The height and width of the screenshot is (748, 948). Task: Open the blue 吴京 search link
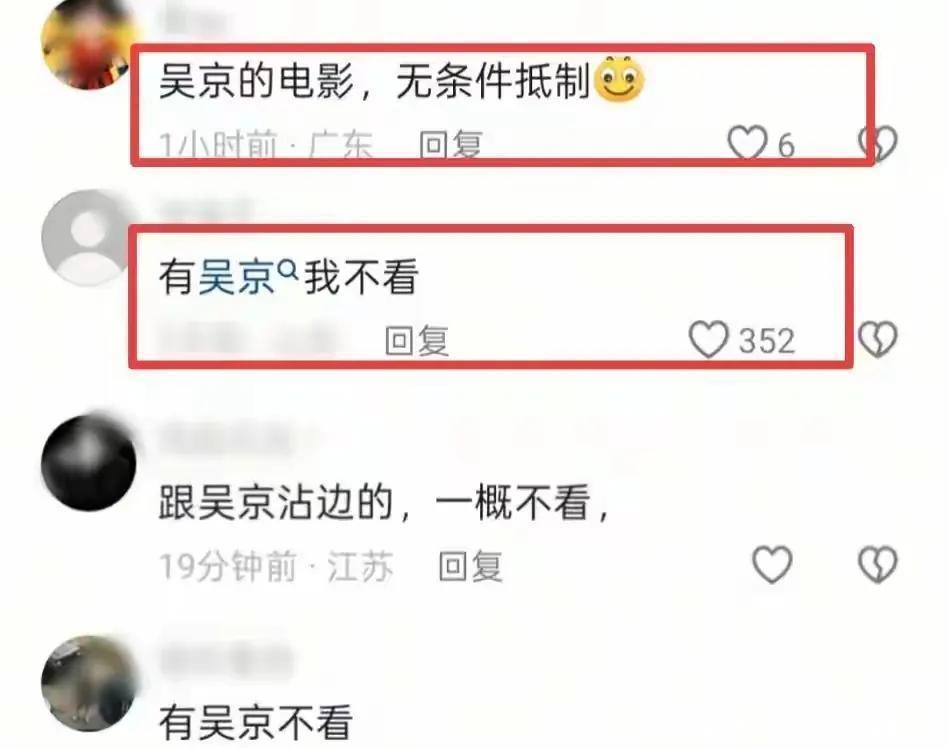click(x=236, y=278)
